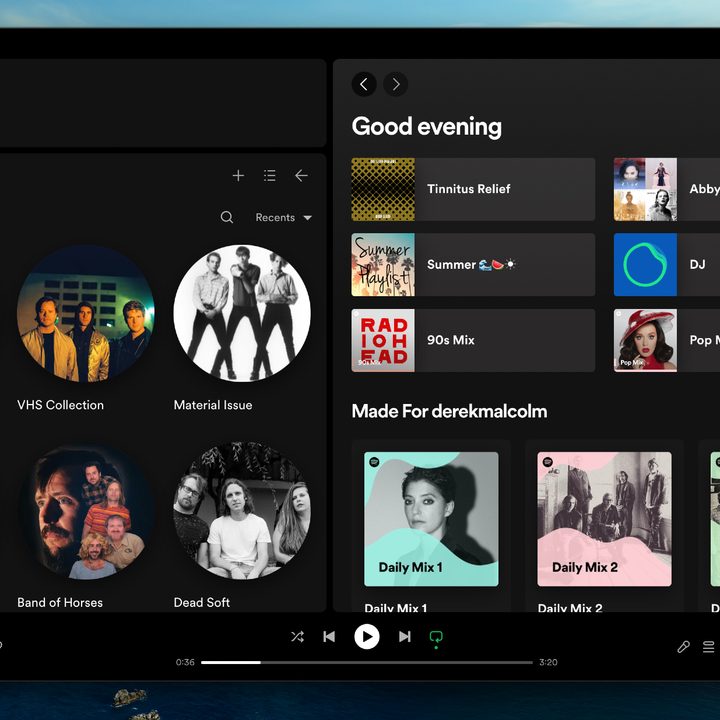The width and height of the screenshot is (720, 720).
Task: Click the Pop Mix cover art
Action: pos(645,340)
